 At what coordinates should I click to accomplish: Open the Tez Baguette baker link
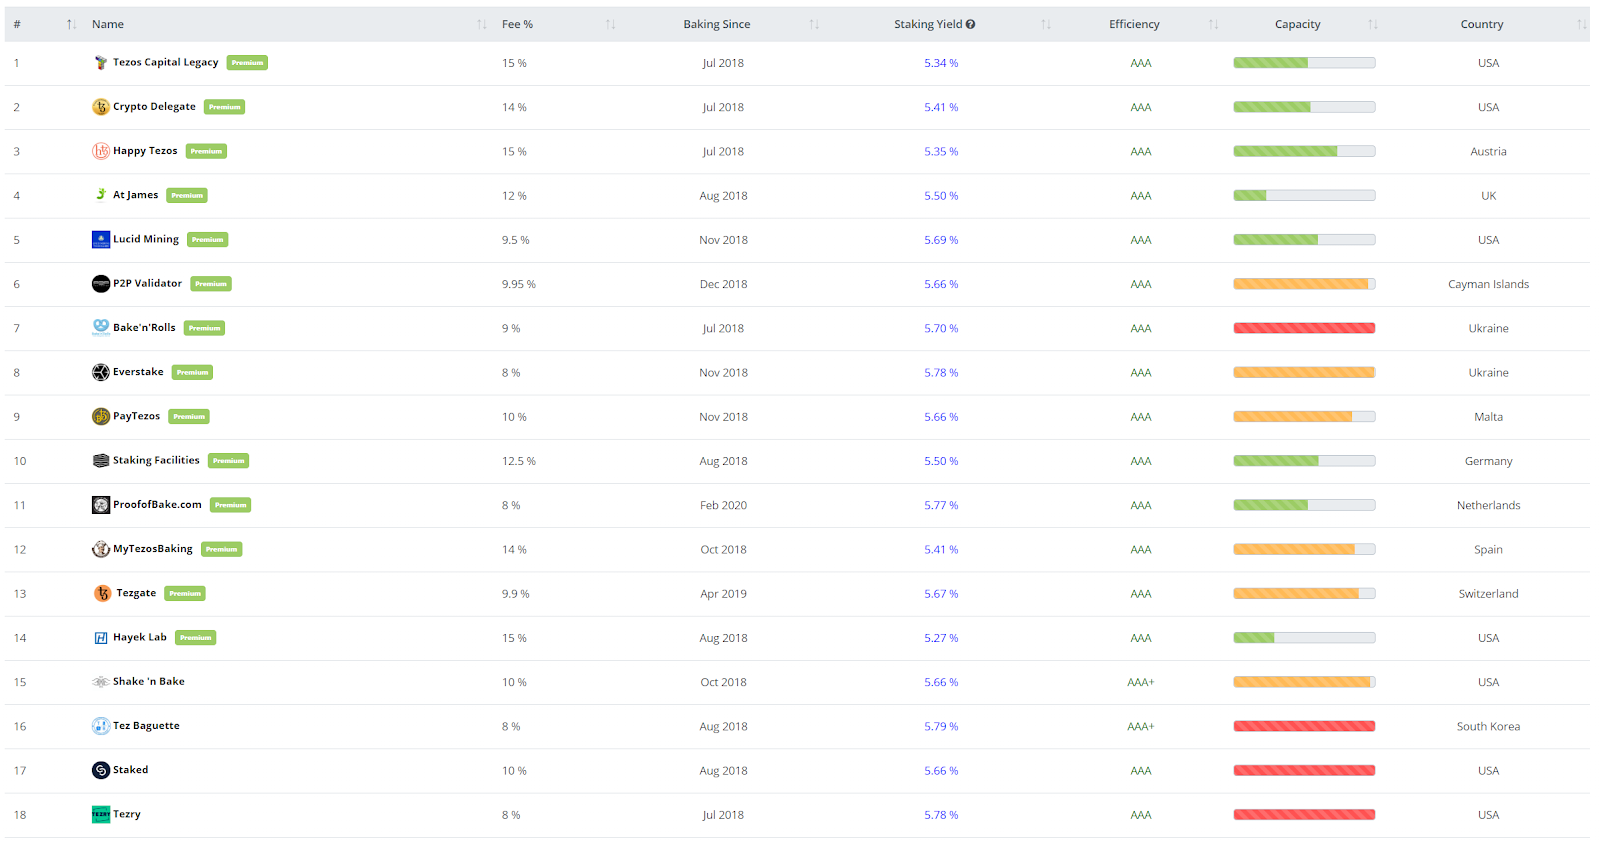146,726
